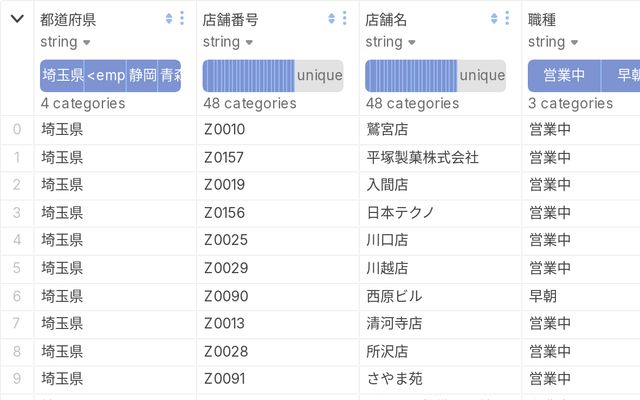Change 職種 string type dropdown

[551, 42]
